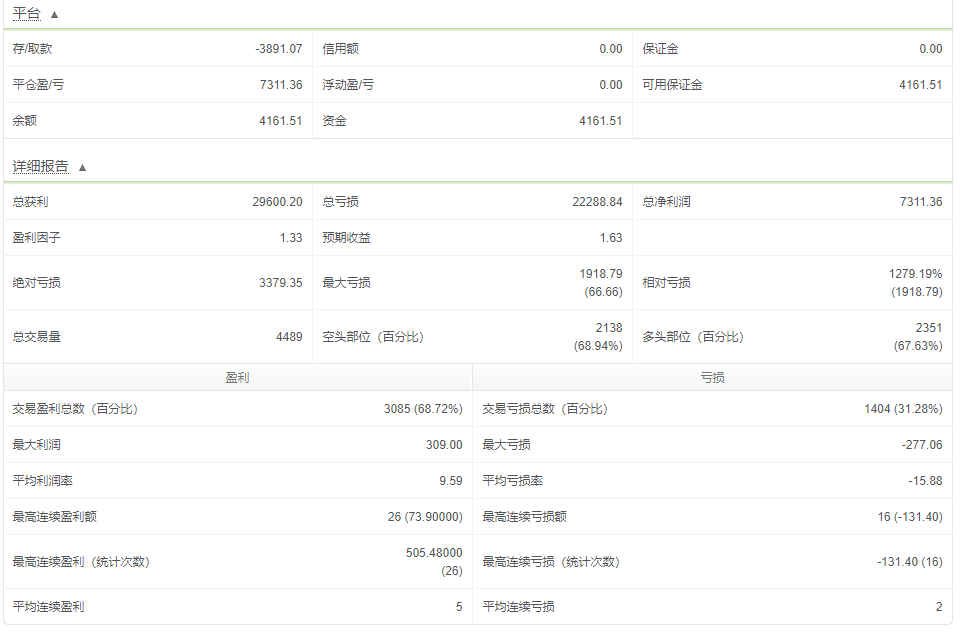Select the 盈利 column header
972x635 pixels.
[237, 377]
